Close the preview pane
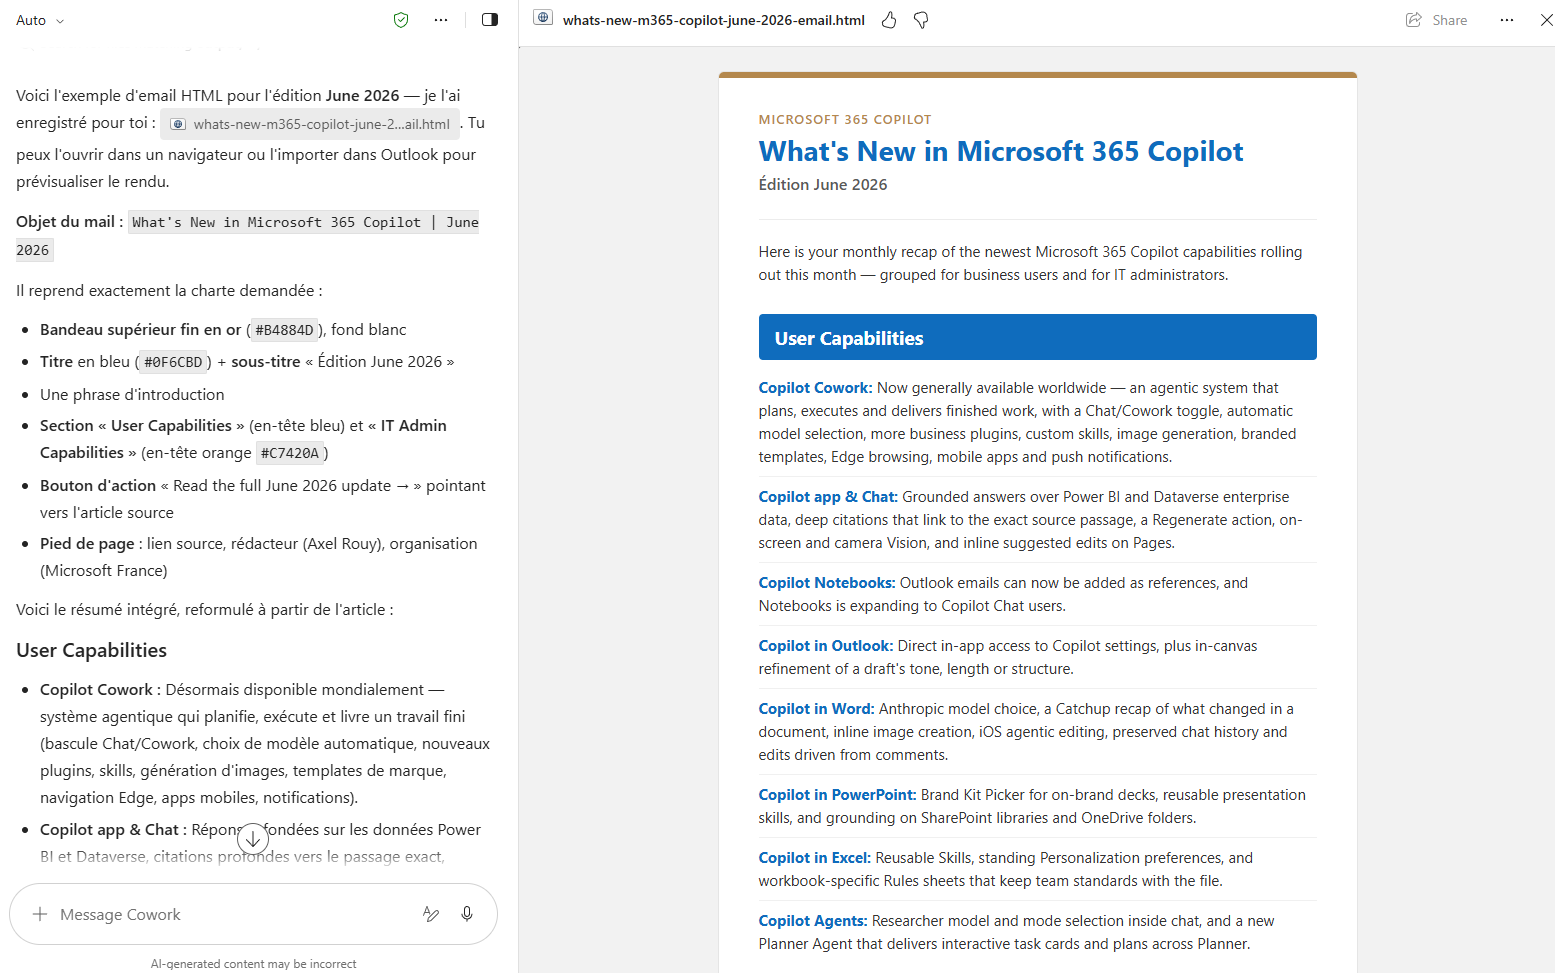The height and width of the screenshot is (973, 1555). 1546,20
